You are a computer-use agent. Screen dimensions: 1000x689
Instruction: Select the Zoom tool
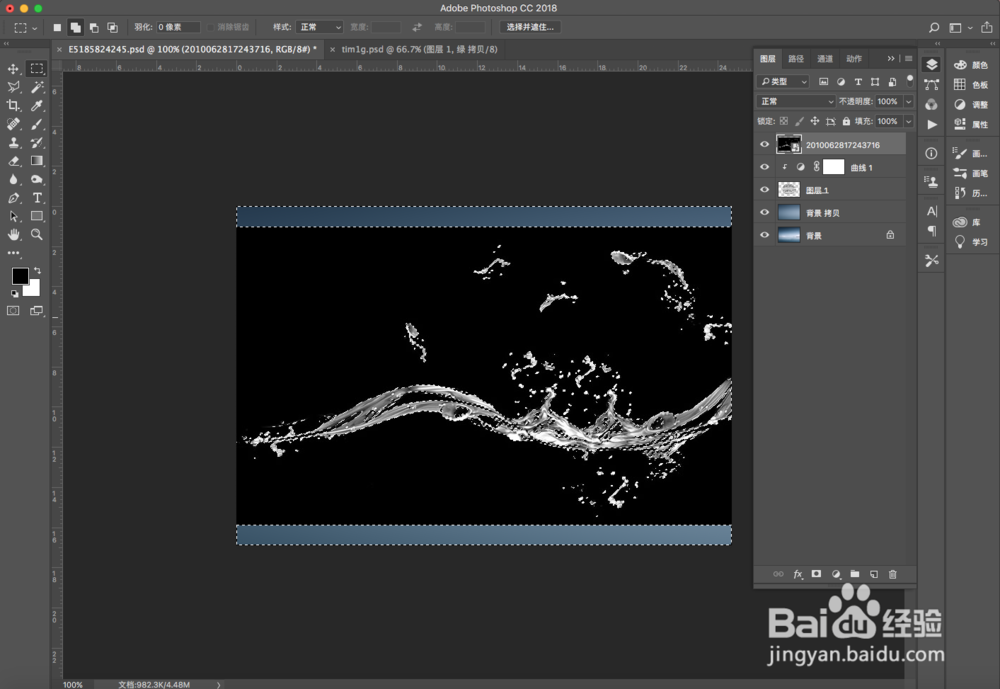pos(37,235)
